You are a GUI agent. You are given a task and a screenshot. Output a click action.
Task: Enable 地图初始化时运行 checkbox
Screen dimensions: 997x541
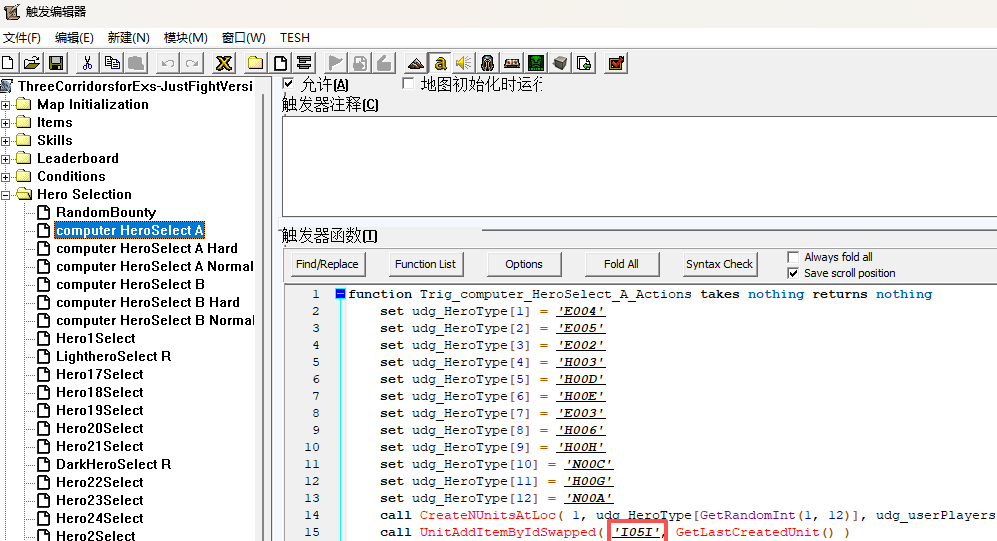(x=408, y=83)
